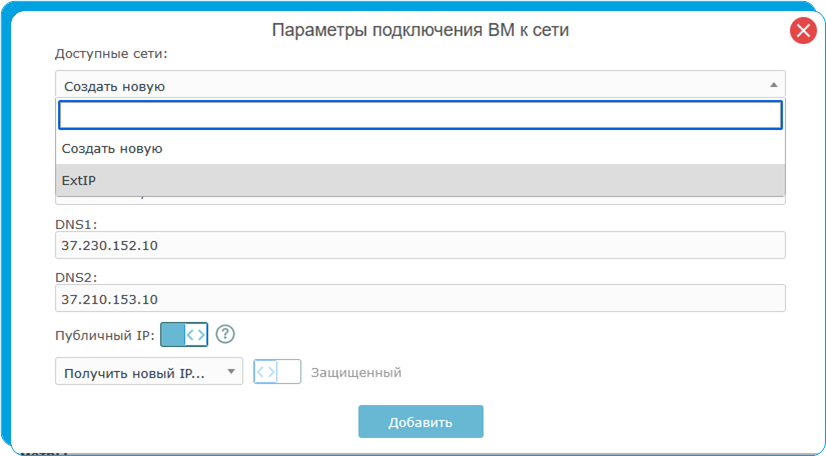826x456 pixels.
Task: Open the Получить новый IP dropdown
Action: point(148,372)
